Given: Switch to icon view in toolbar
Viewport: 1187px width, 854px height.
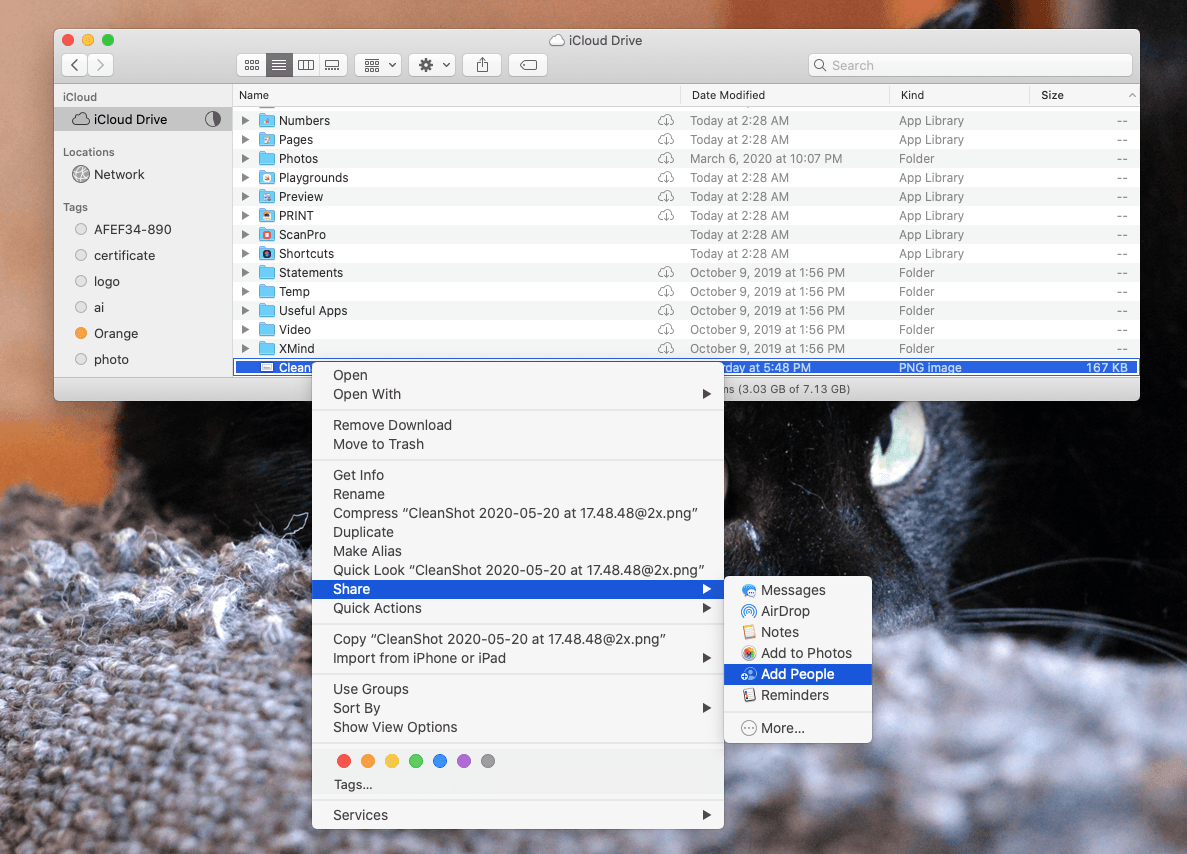Looking at the screenshot, I should [x=252, y=65].
